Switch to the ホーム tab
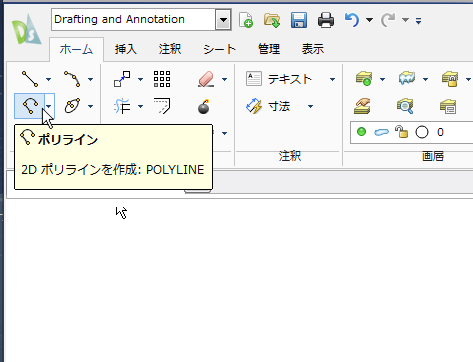Screen dimensions: 473x362 coord(76,49)
